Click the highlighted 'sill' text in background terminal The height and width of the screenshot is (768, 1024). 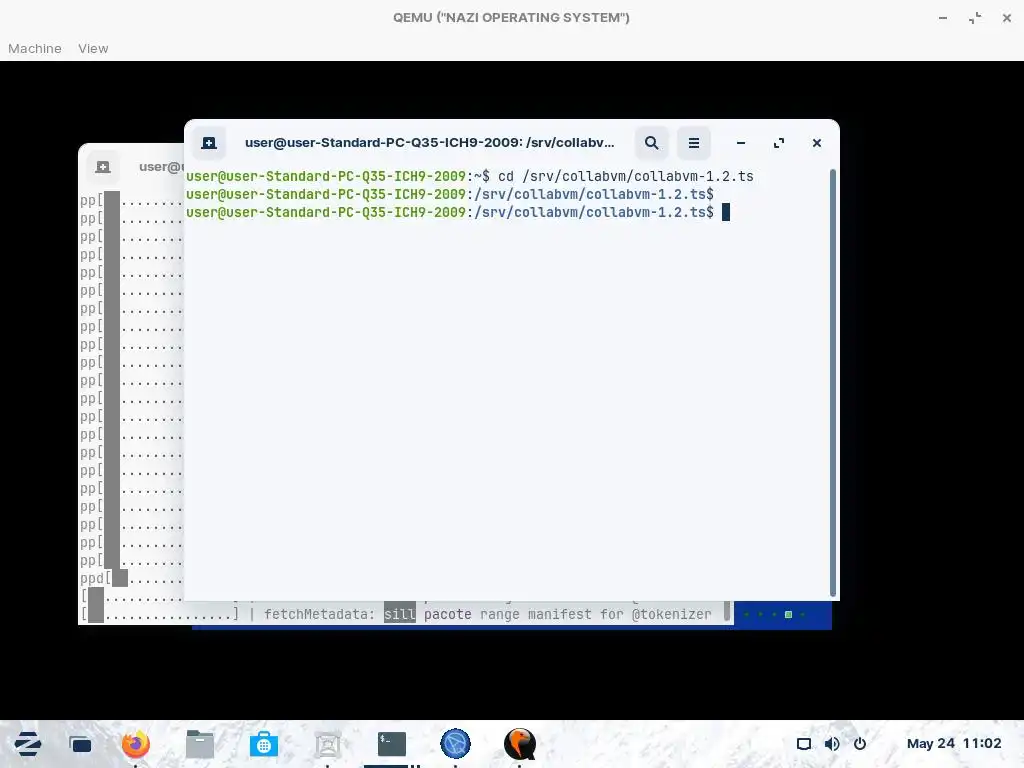pyautogui.click(x=400, y=615)
